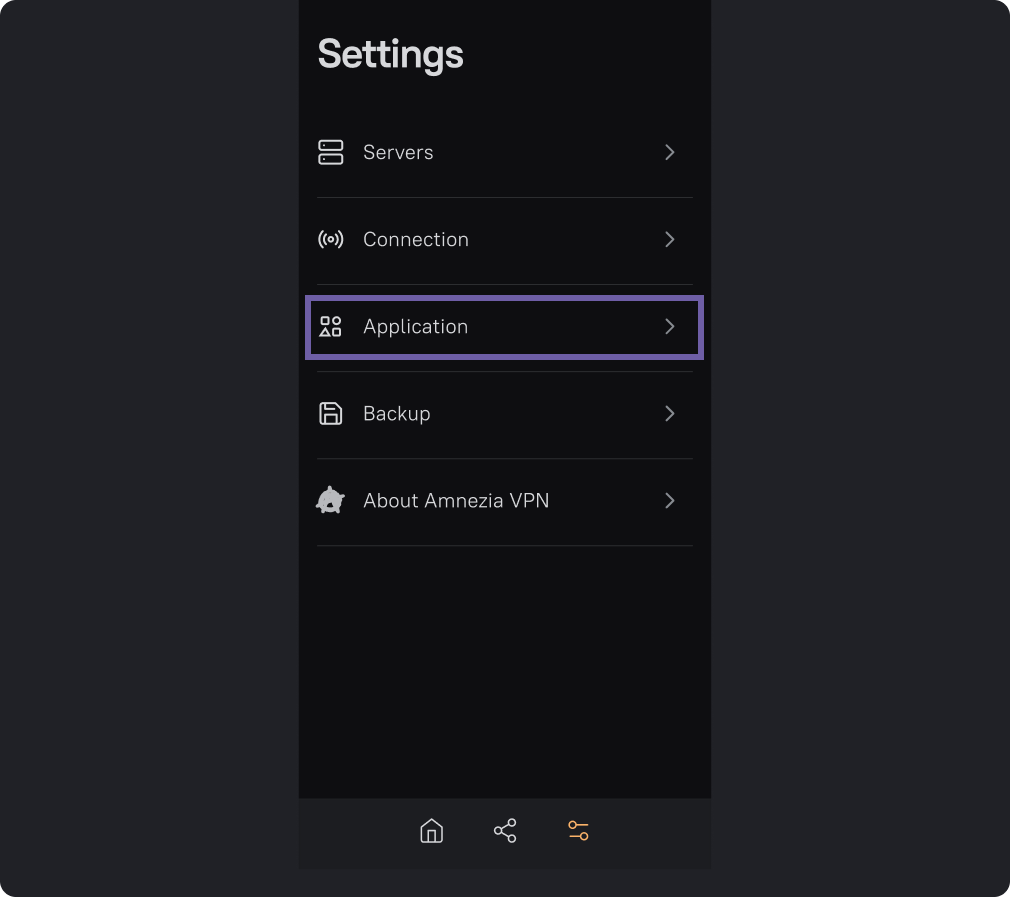
Task: Click the Backup floppy disk icon
Action: click(x=330, y=414)
